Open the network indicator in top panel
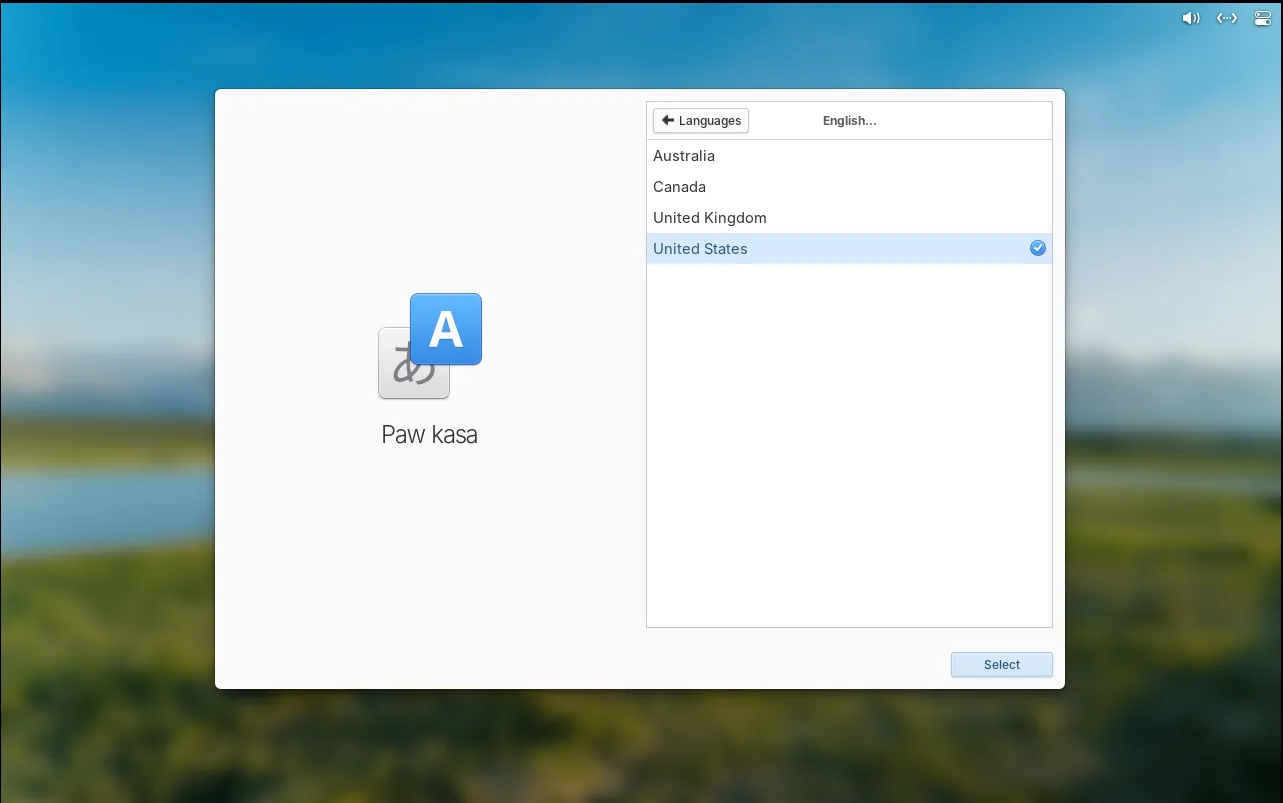This screenshot has height=803, width=1283. (x=1227, y=18)
